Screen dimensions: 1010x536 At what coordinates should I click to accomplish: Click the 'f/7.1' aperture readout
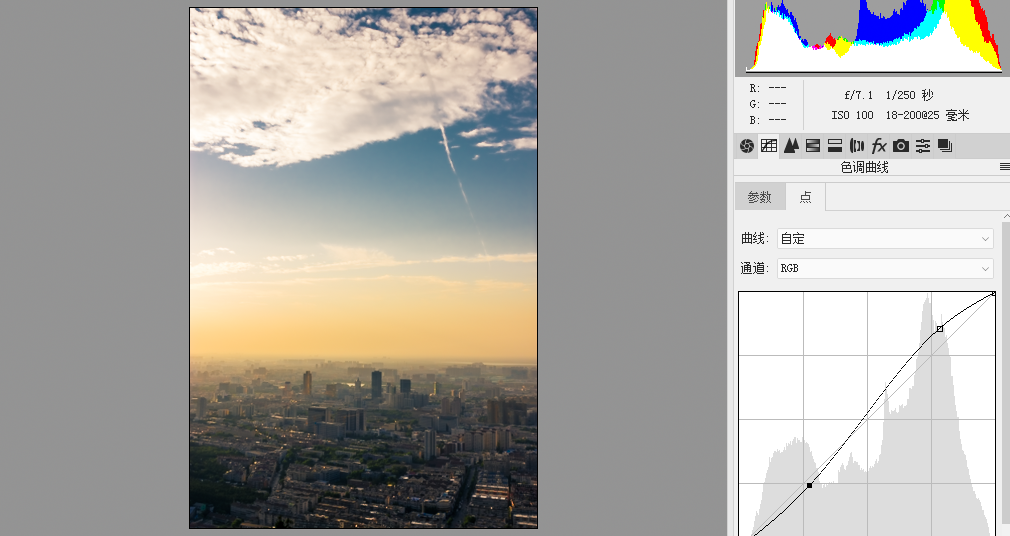click(x=859, y=95)
